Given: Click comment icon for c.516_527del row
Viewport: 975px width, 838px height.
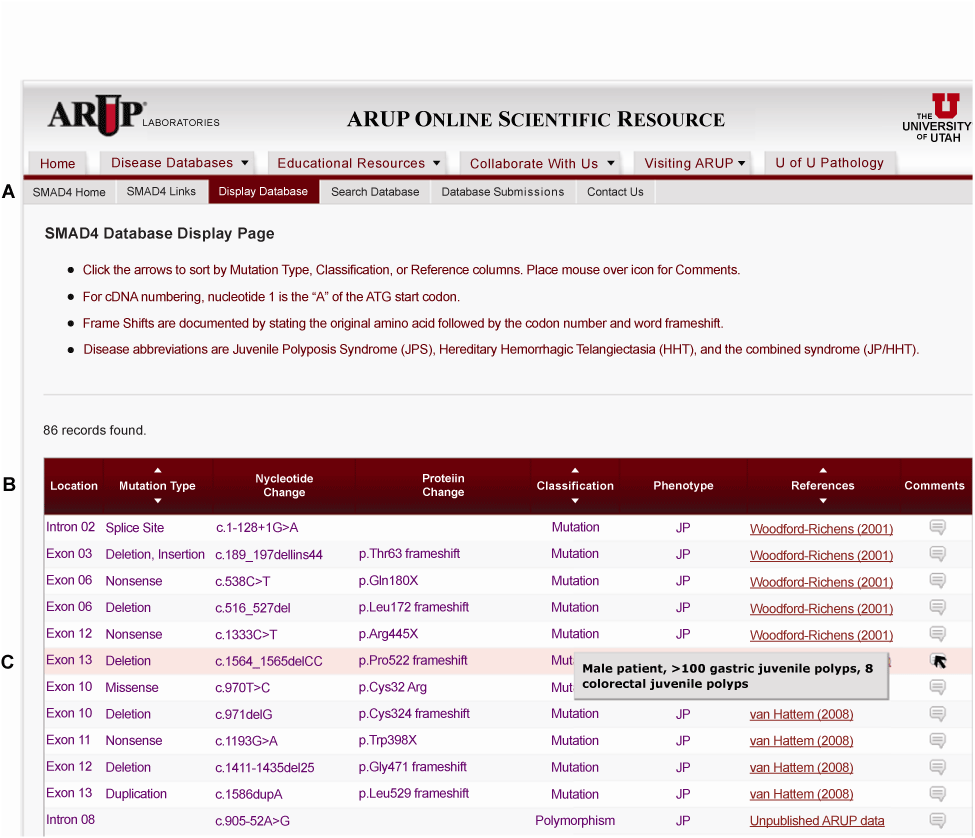Looking at the screenshot, I should tap(938, 607).
